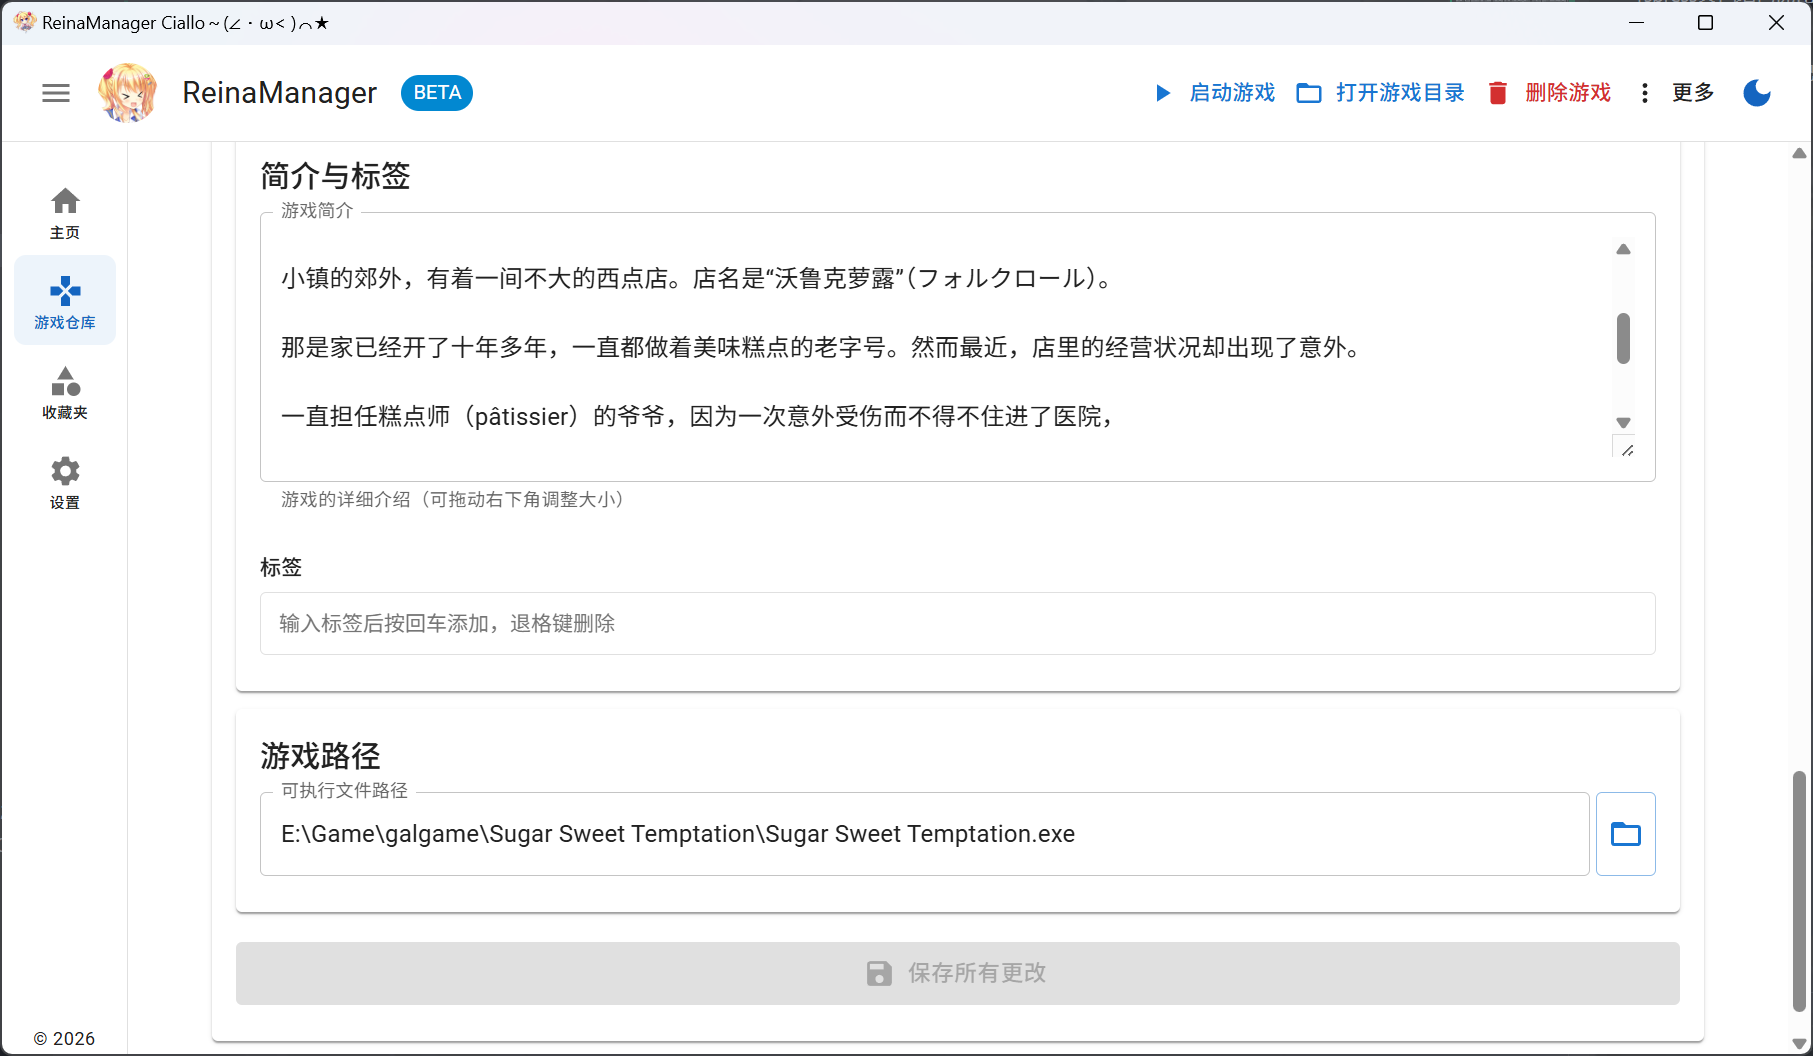Click the 保存所有更改 save button
1813x1056 pixels.
click(956, 972)
